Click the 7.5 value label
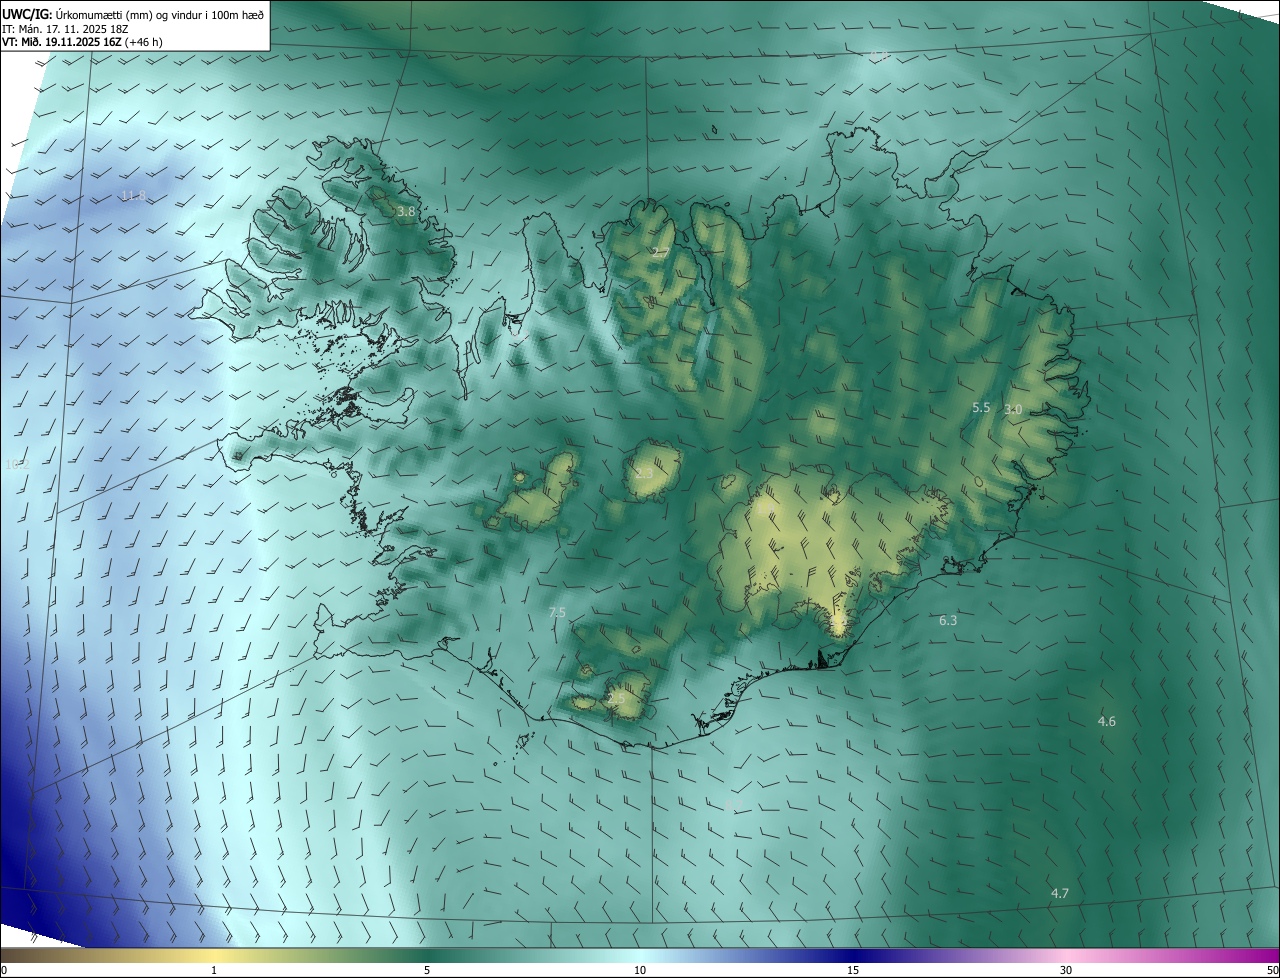The height and width of the screenshot is (978, 1280). click(557, 612)
